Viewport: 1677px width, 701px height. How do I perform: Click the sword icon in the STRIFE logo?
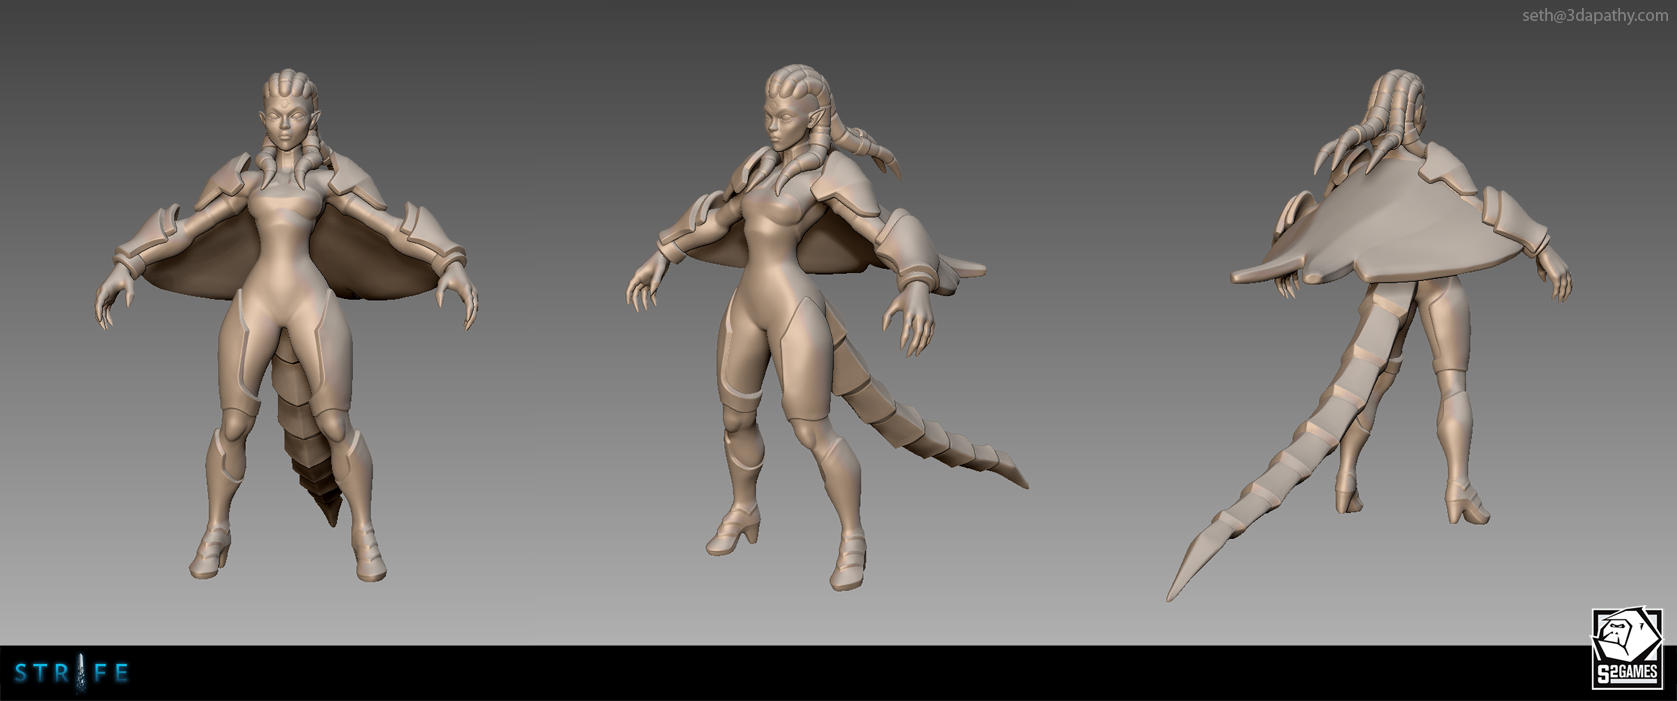click(81, 672)
